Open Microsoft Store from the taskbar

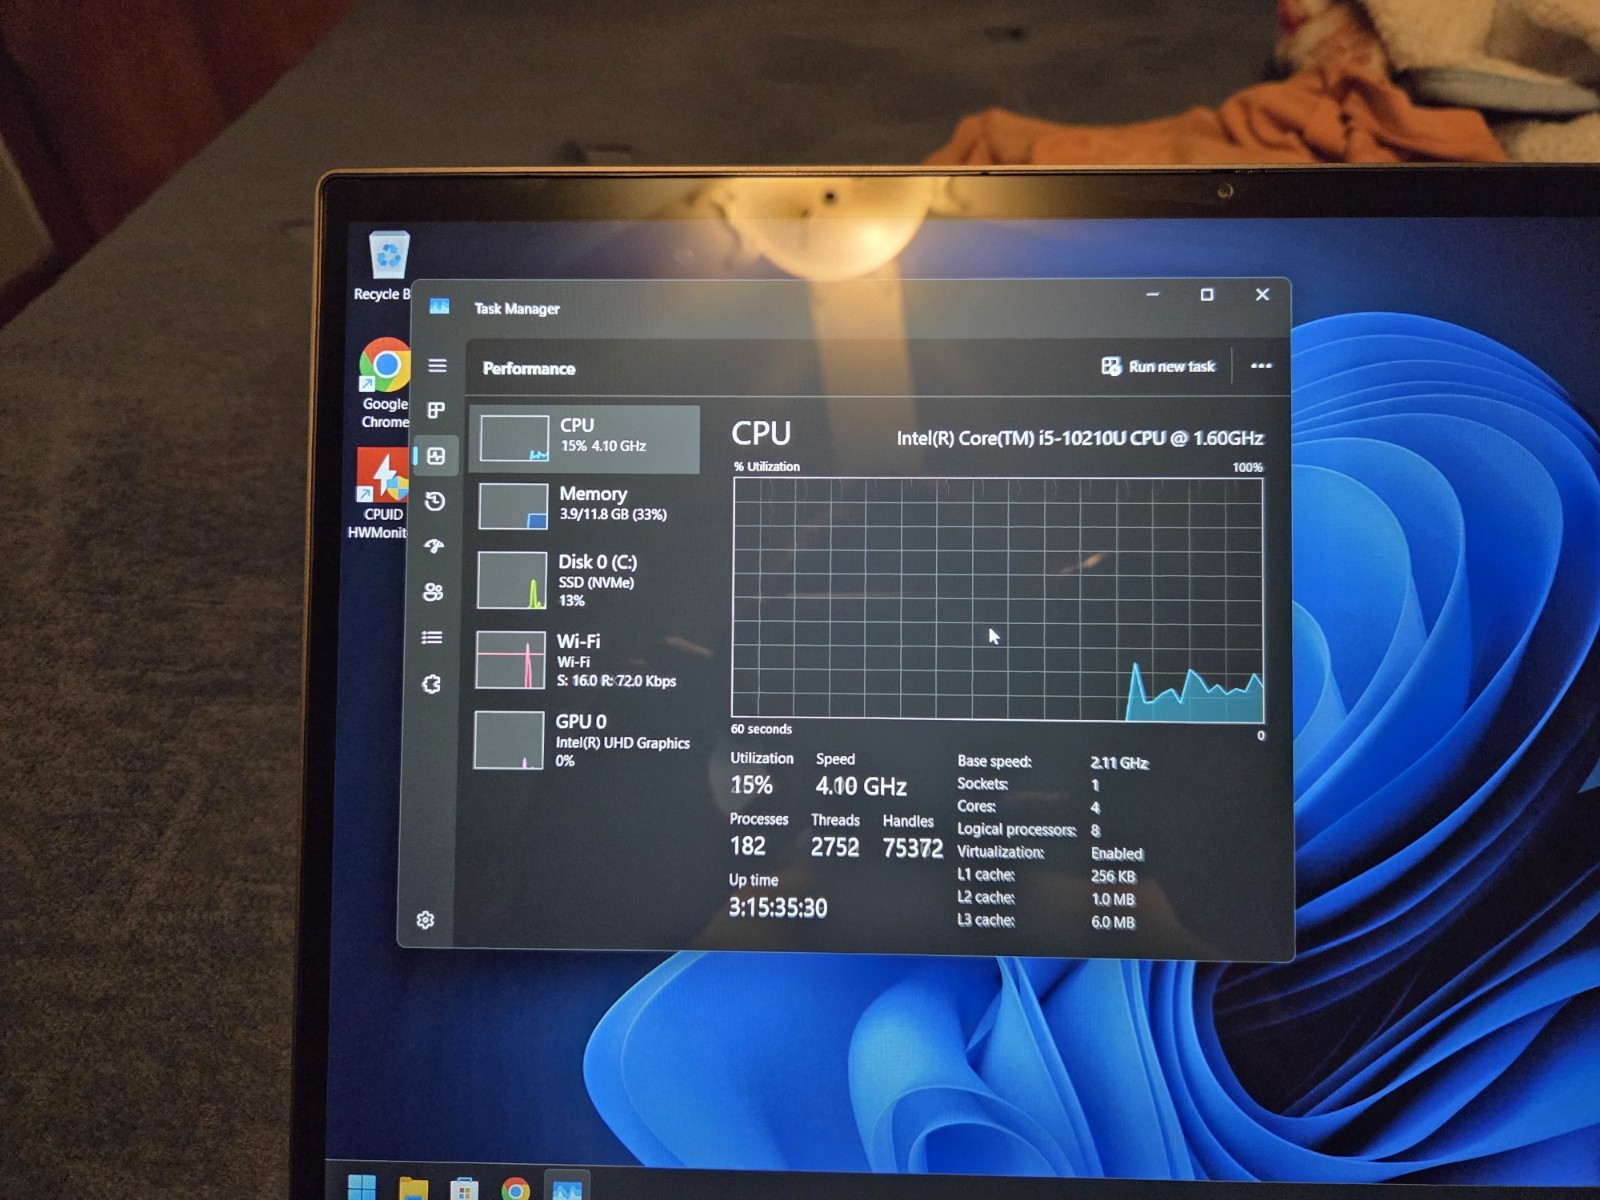(464, 1189)
